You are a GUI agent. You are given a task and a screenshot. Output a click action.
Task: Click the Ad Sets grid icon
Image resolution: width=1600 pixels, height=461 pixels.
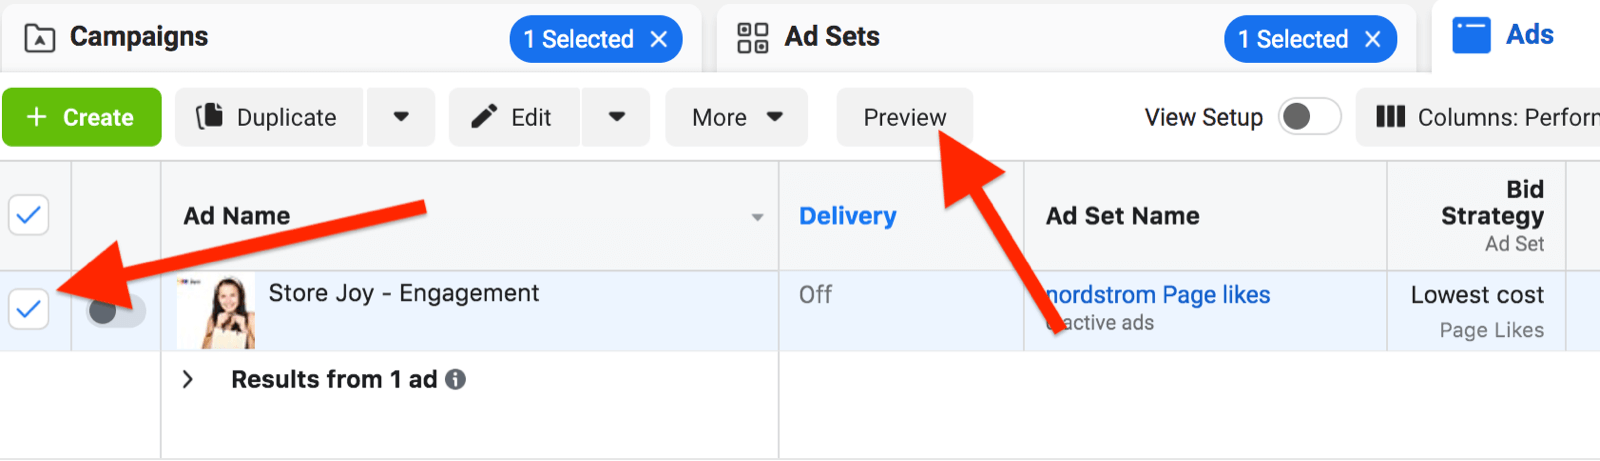(752, 38)
